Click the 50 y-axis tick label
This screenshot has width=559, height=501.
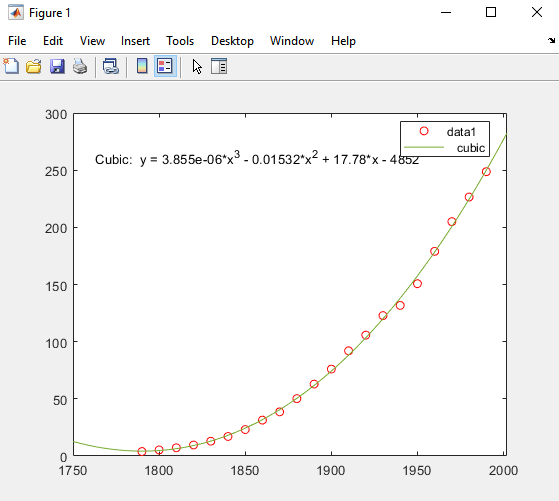click(x=60, y=400)
